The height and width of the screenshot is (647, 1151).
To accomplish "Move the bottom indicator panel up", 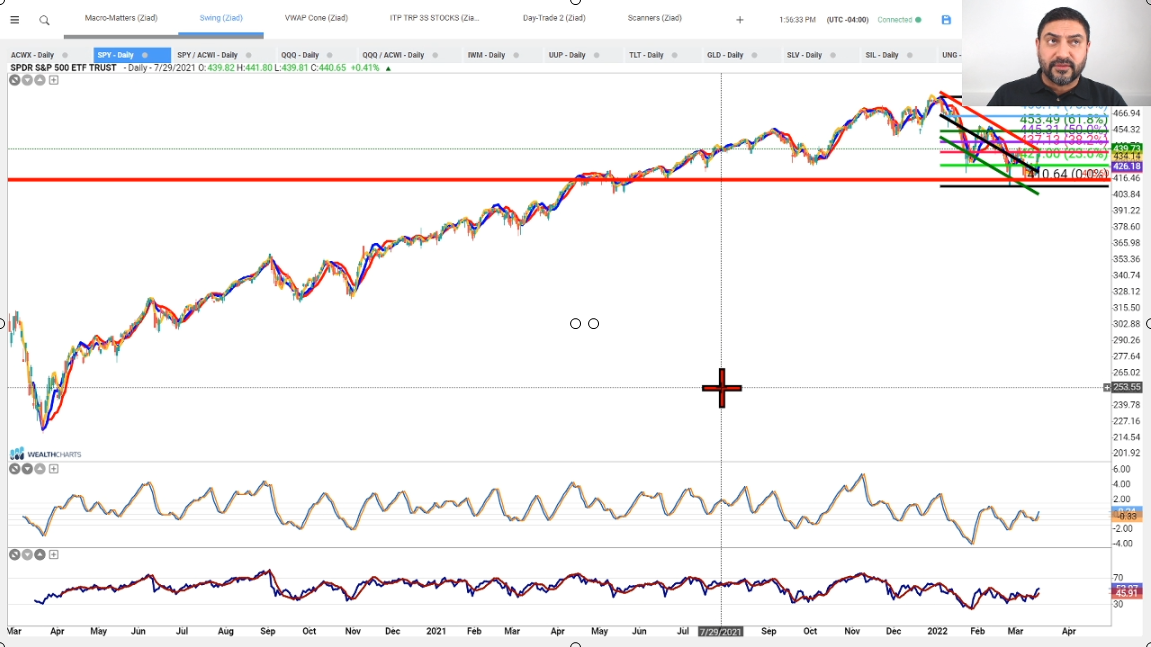I will [40, 554].
